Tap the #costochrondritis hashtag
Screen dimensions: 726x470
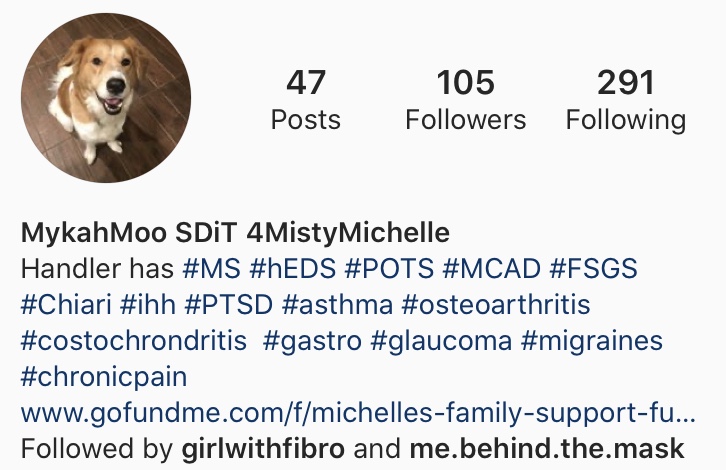134,341
